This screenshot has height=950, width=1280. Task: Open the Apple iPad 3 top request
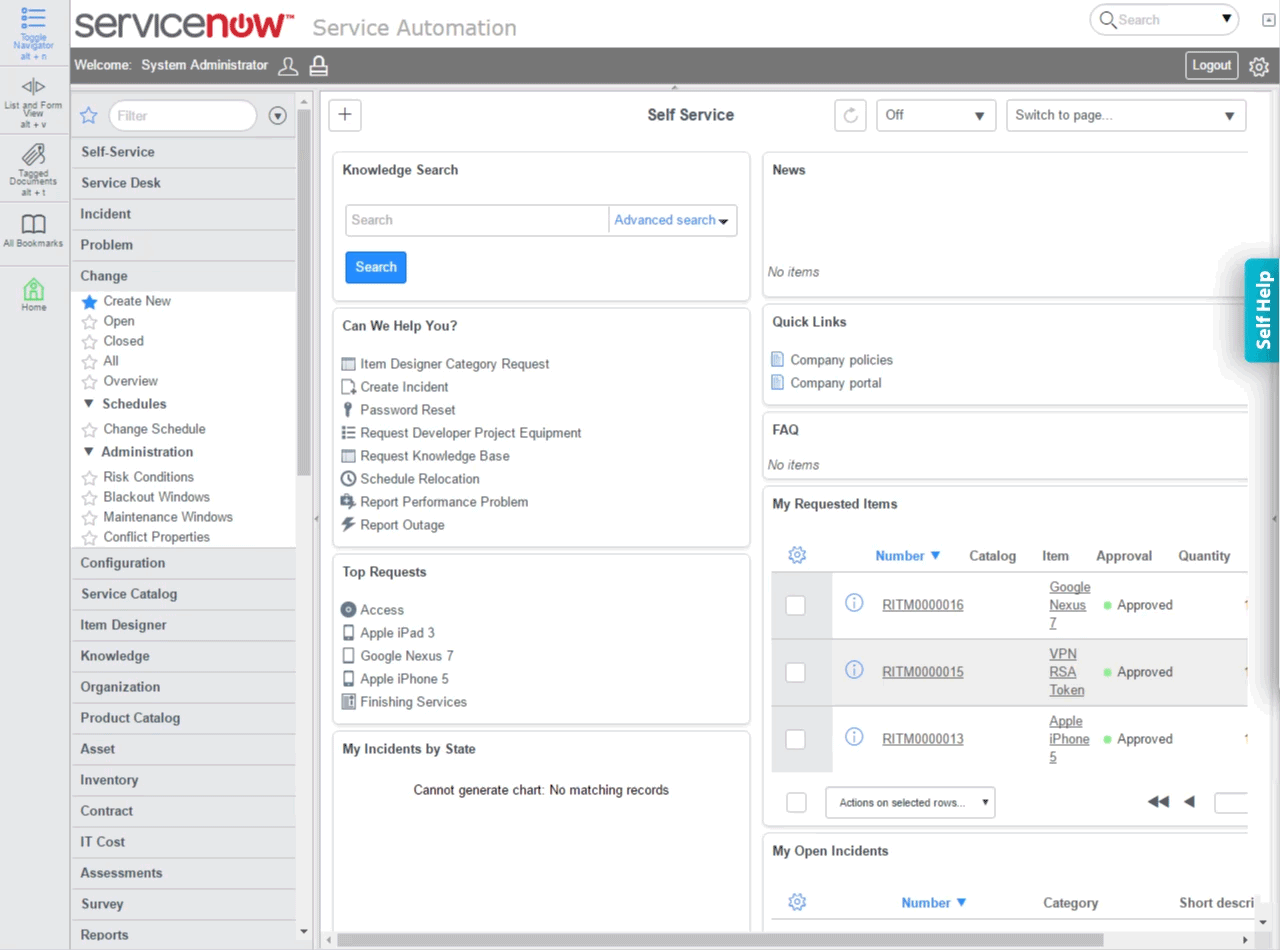tap(397, 633)
